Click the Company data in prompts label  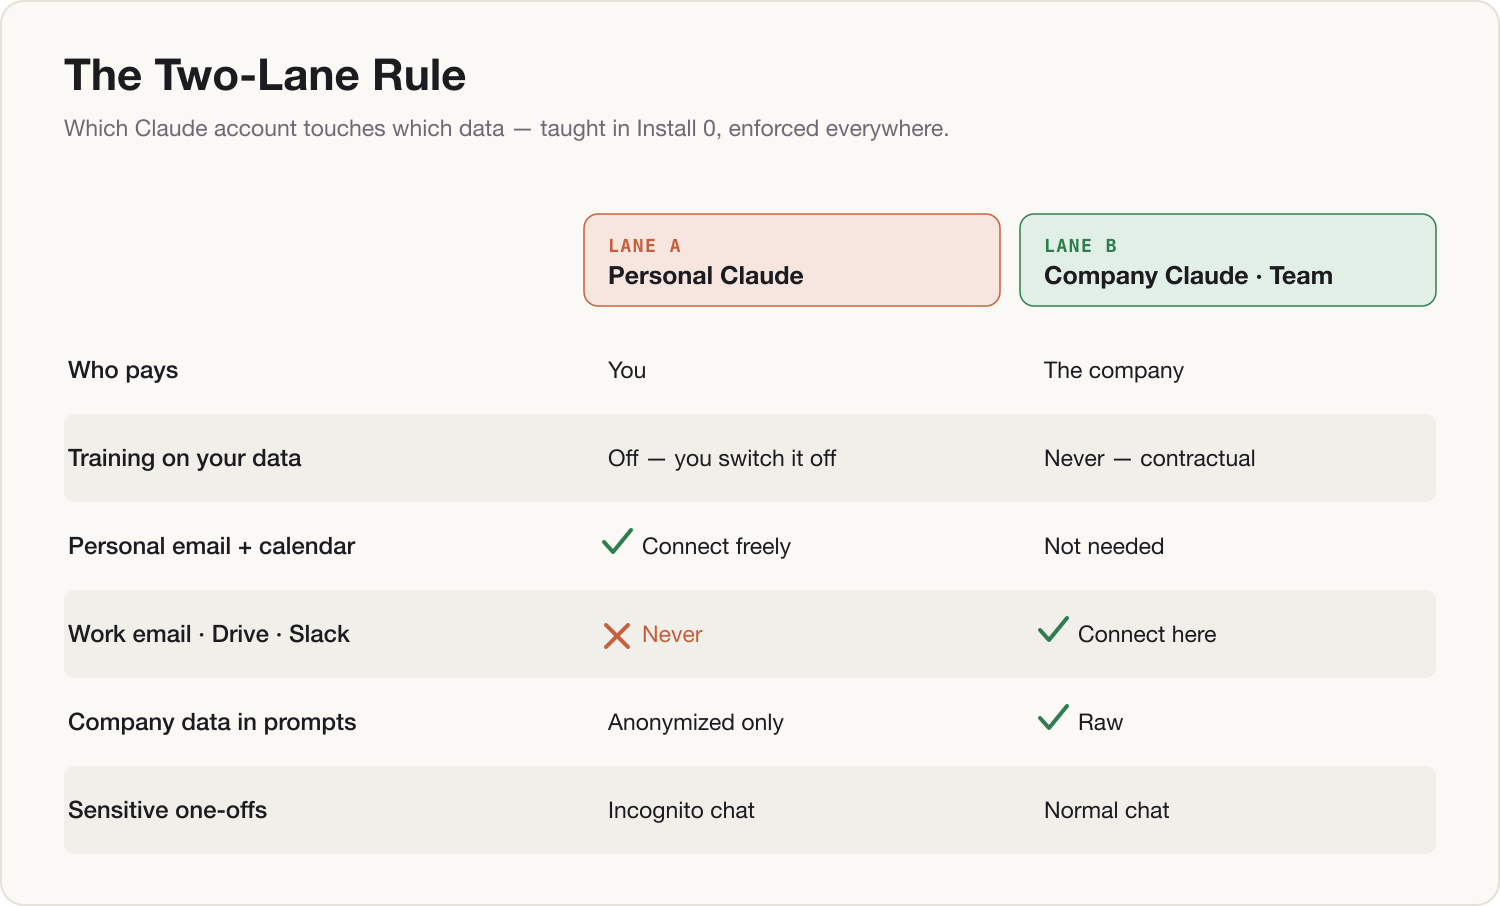click(212, 722)
